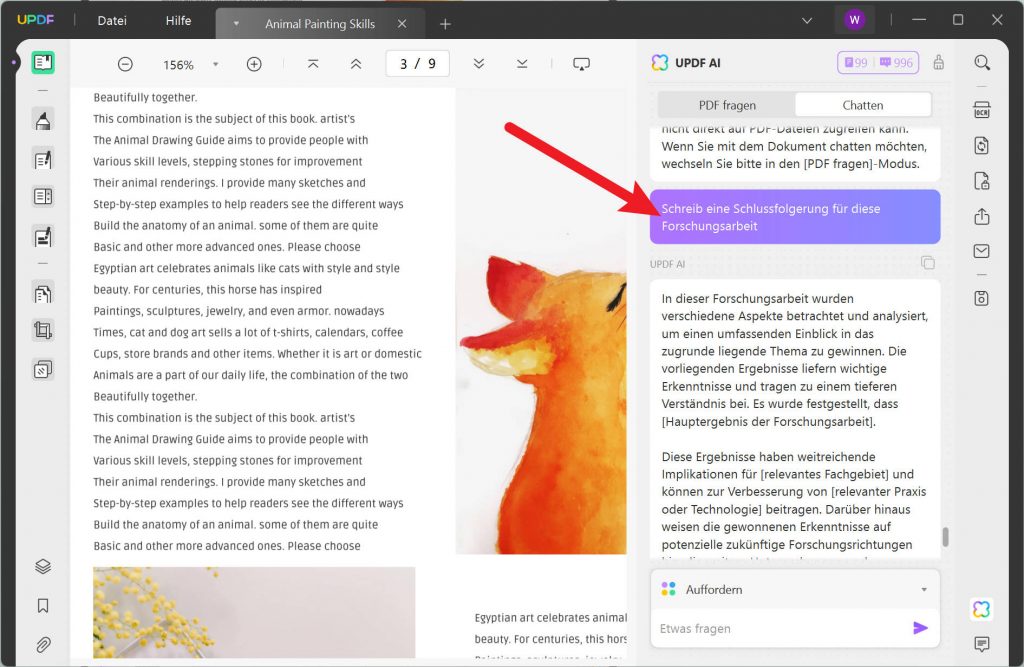
Task: Open the Datei menu
Action: point(112,21)
